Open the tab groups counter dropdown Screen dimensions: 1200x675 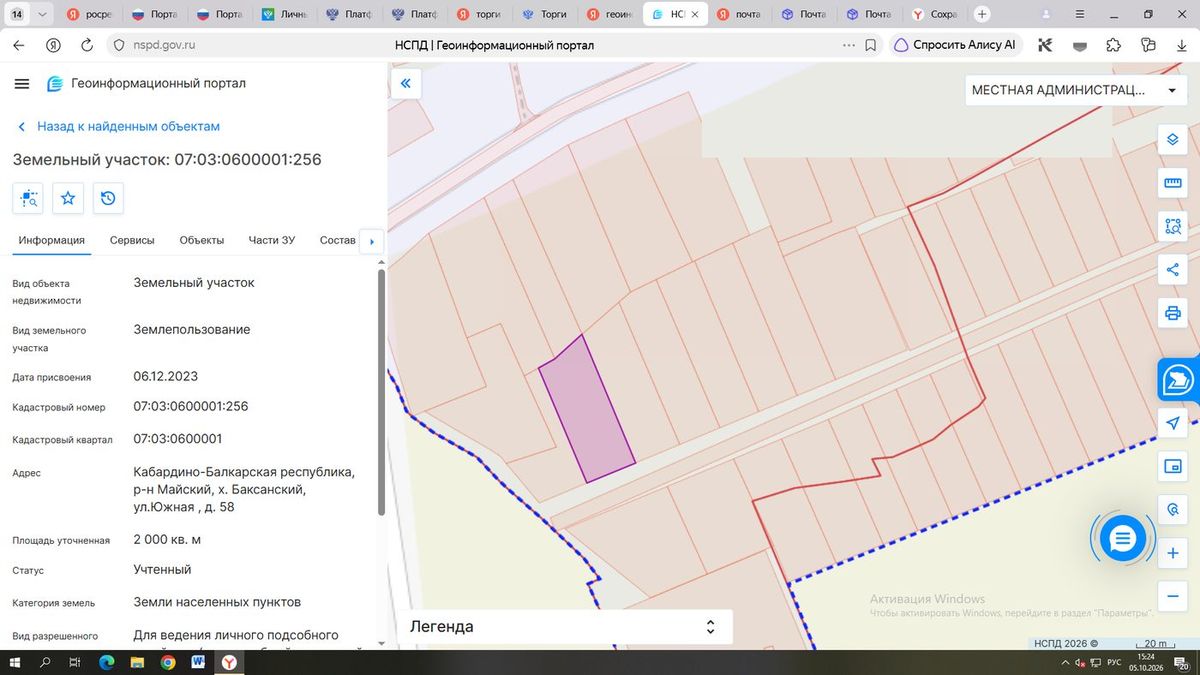28,14
